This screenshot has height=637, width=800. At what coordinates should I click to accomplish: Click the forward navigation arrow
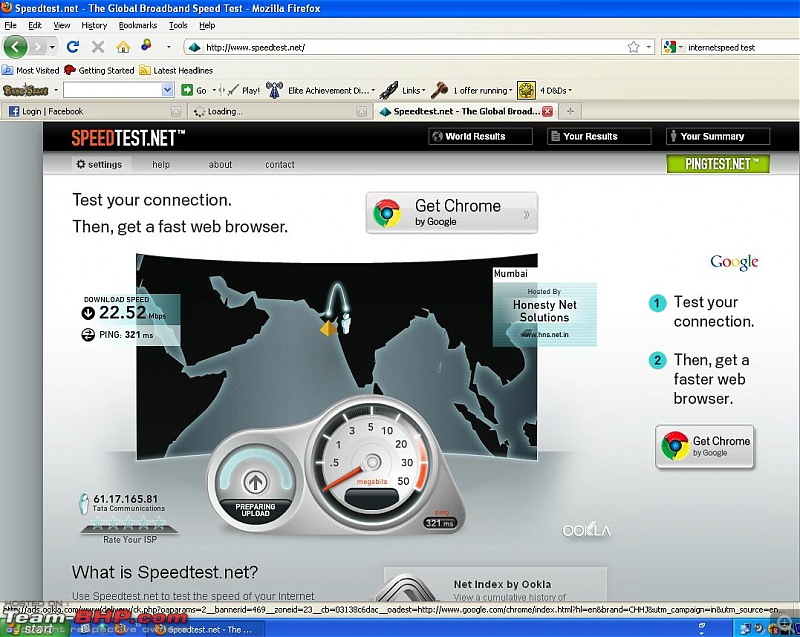pyautogui.click(x=37, y=47)
